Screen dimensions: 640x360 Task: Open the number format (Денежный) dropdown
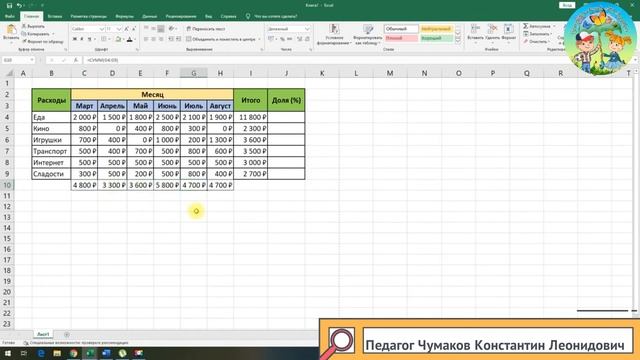pos(307,29)
